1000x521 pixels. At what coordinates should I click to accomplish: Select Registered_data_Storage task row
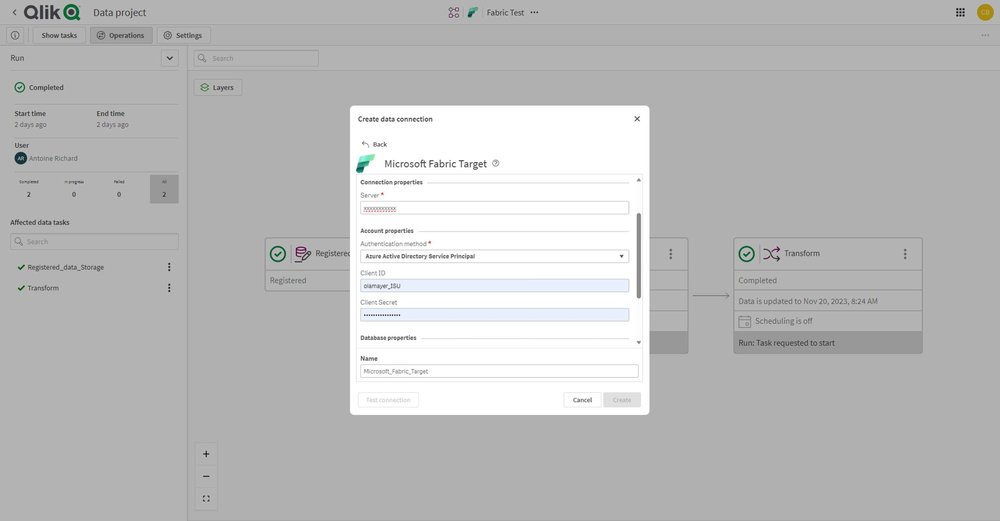pyautogui.click(x=94, y=267)
